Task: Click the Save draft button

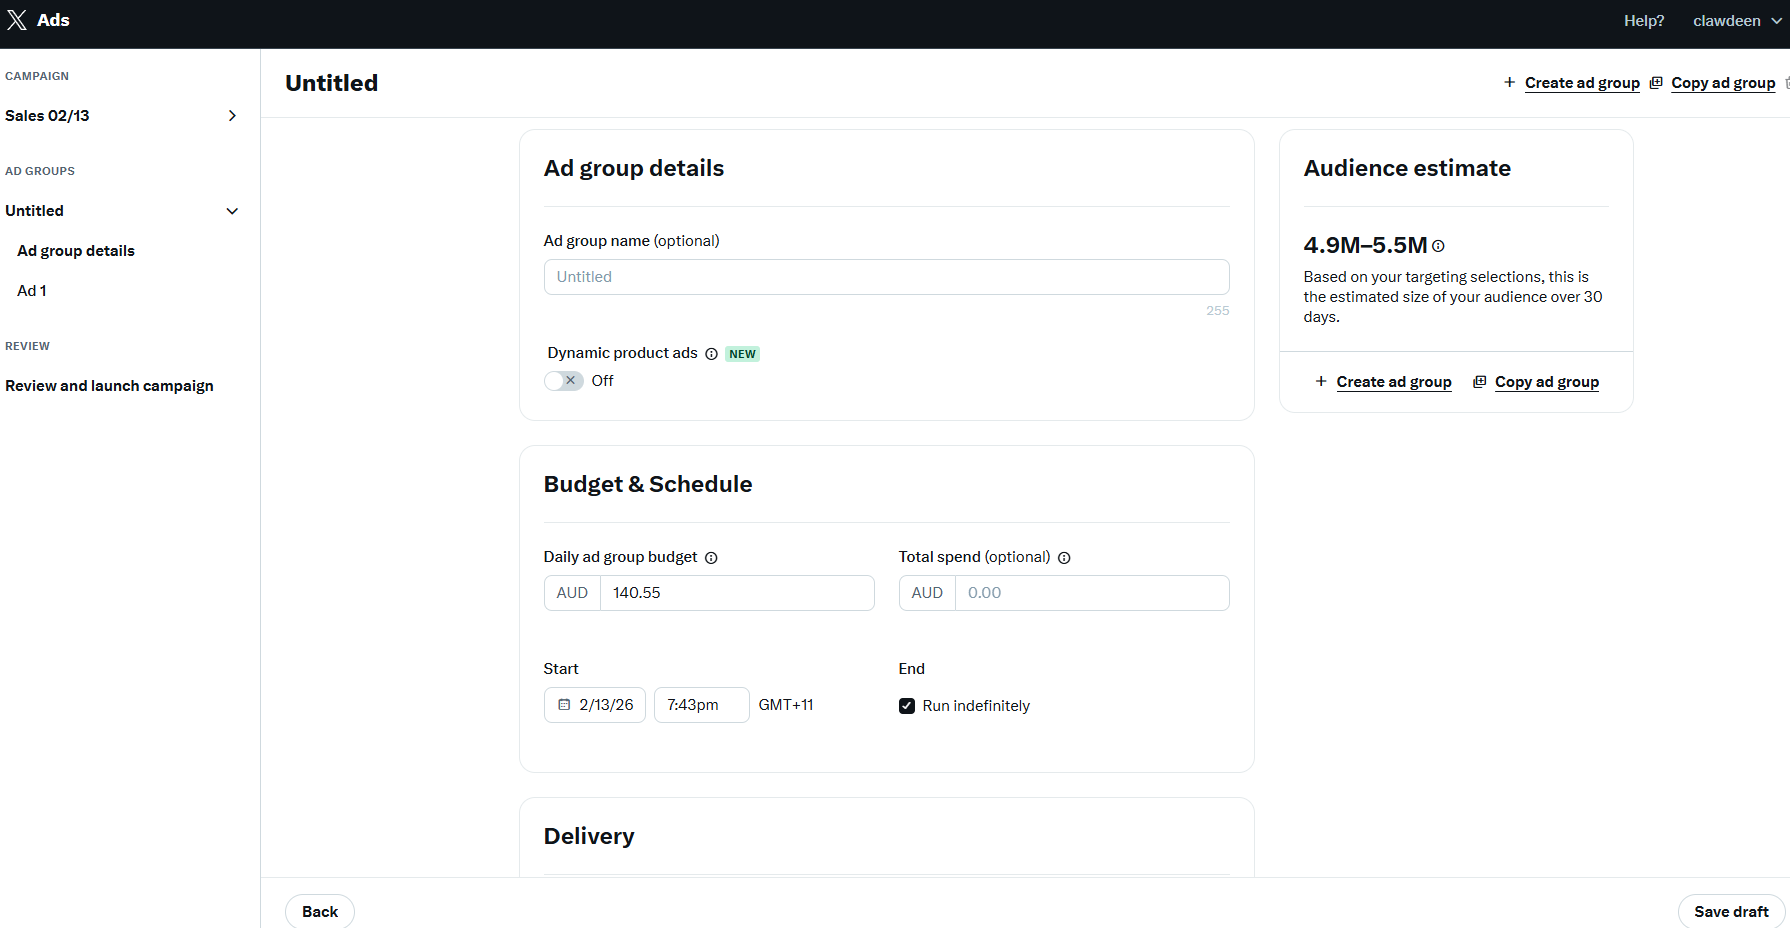Action: click(1730, 911)
